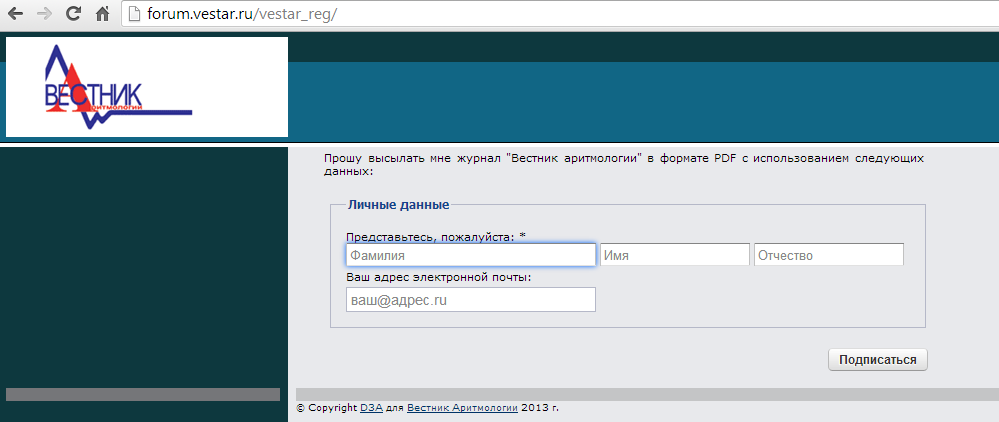Click the ваш@адрес.ru email field
The width and height of the screenshot is (999, 422).
(x=470, y=300)
